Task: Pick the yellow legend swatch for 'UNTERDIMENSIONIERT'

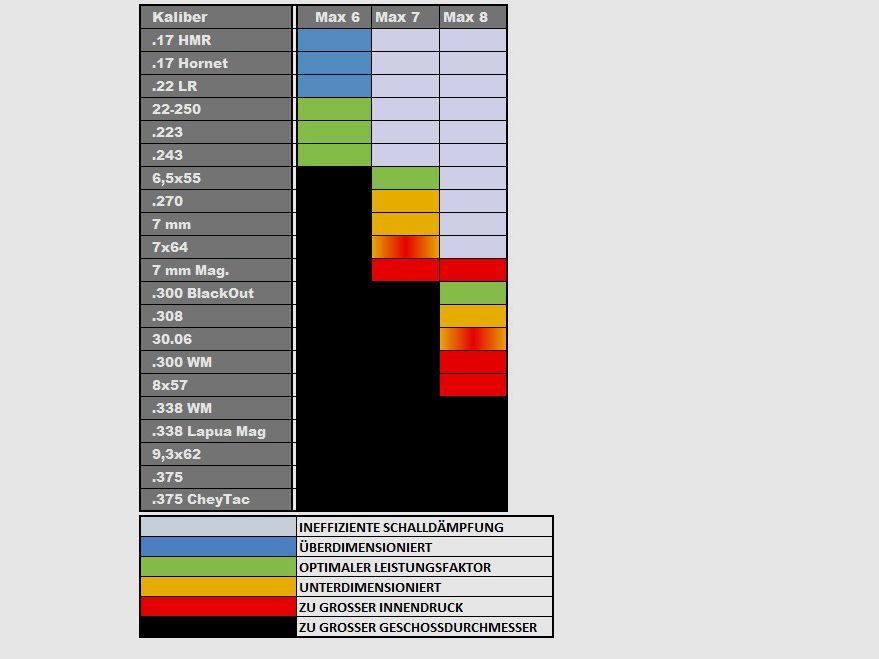Action: [218, 587]
